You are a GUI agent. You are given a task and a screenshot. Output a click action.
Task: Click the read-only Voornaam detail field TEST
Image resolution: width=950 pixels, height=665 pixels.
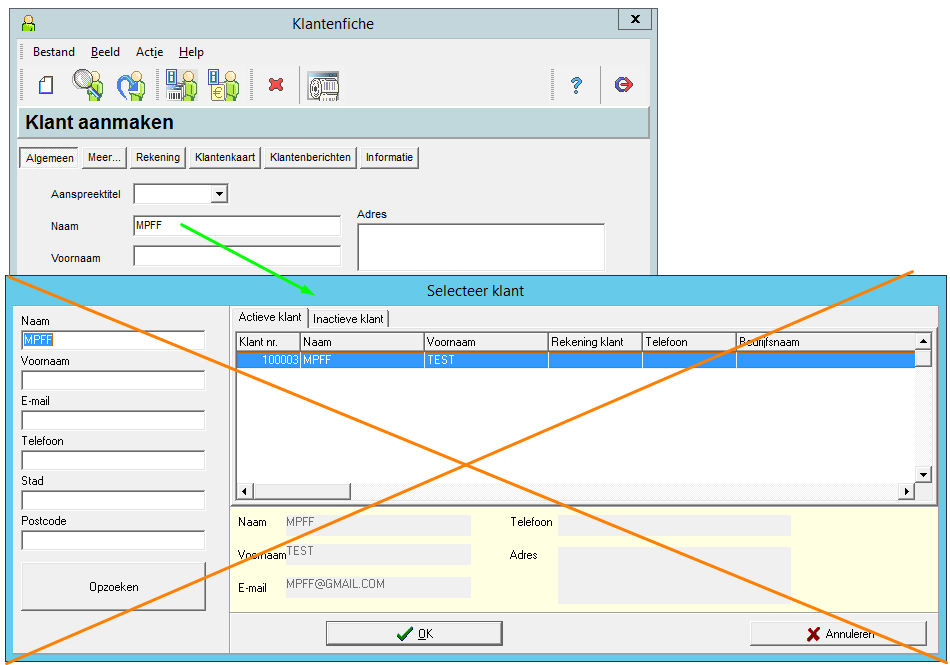pos(378,554)
